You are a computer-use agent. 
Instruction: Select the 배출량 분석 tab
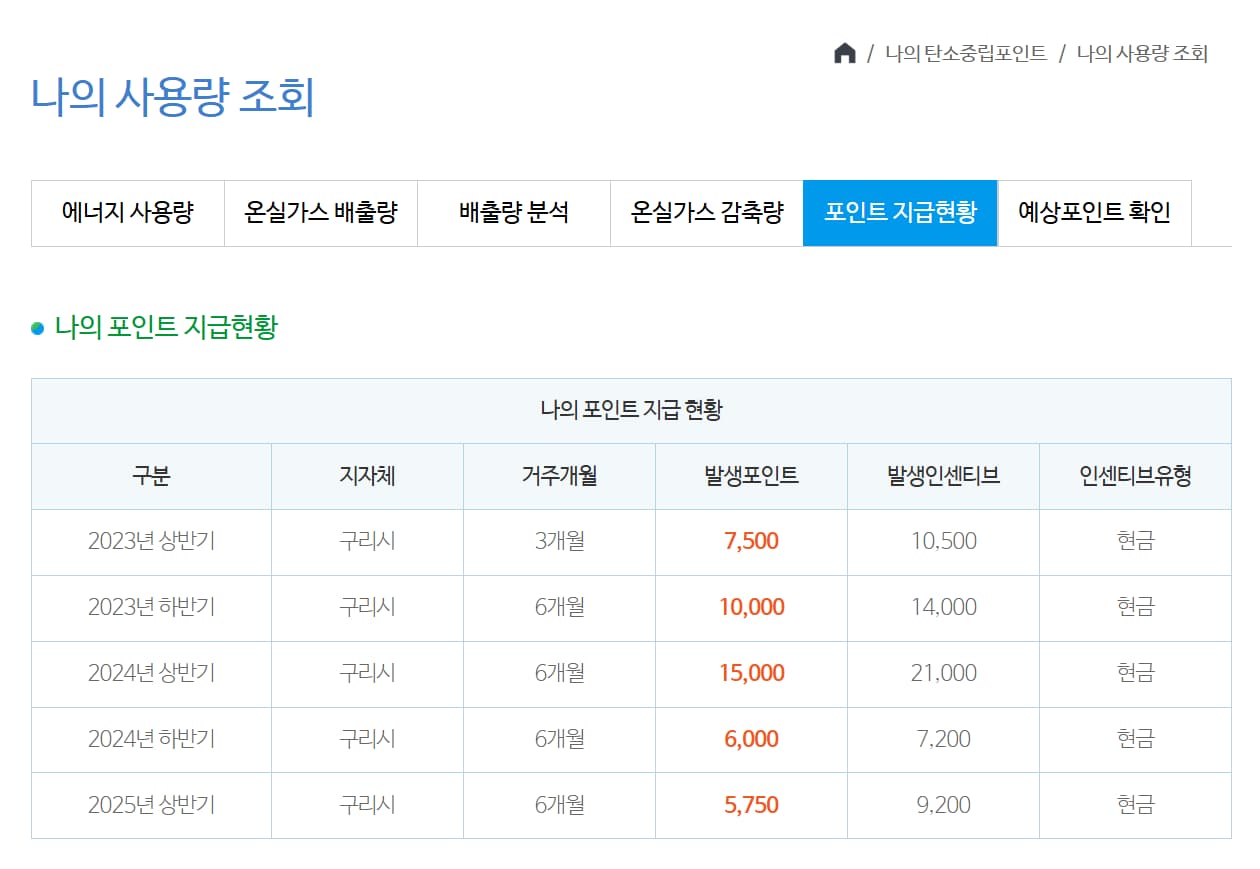[x=514, y=213]
